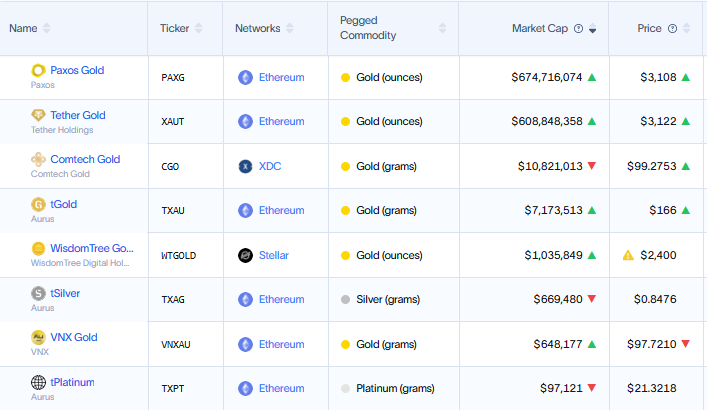Open the Paxos Gold link
This screenshot has height=410, width=707.
[x=77, y=71]
